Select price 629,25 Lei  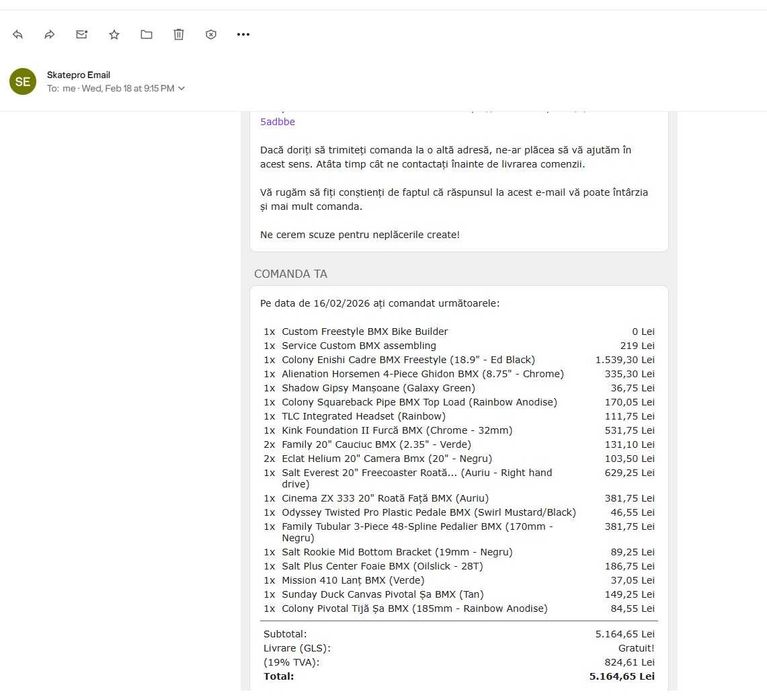(x=630, y=473)
